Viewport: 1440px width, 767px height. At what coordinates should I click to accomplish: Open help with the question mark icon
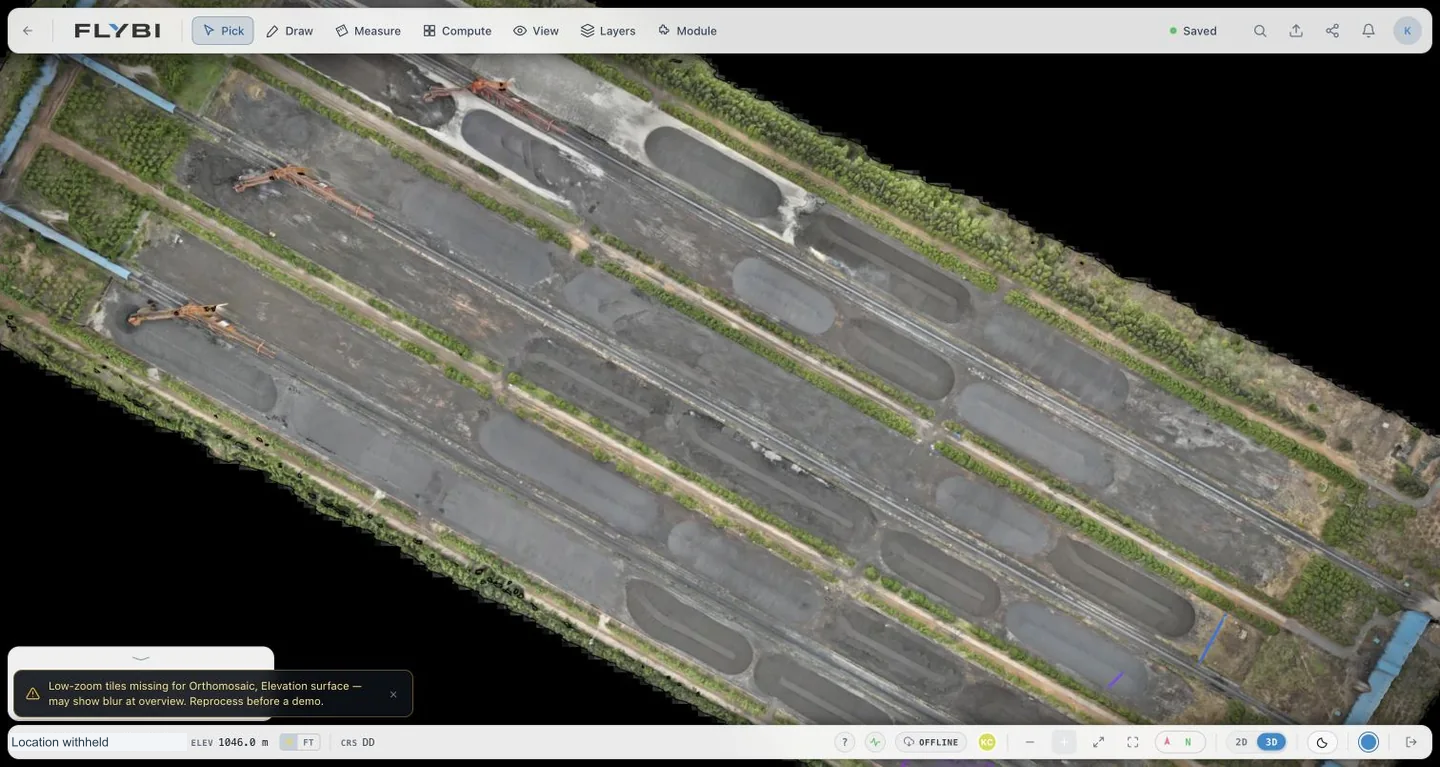pyautogui.click(x=845, y=742)
